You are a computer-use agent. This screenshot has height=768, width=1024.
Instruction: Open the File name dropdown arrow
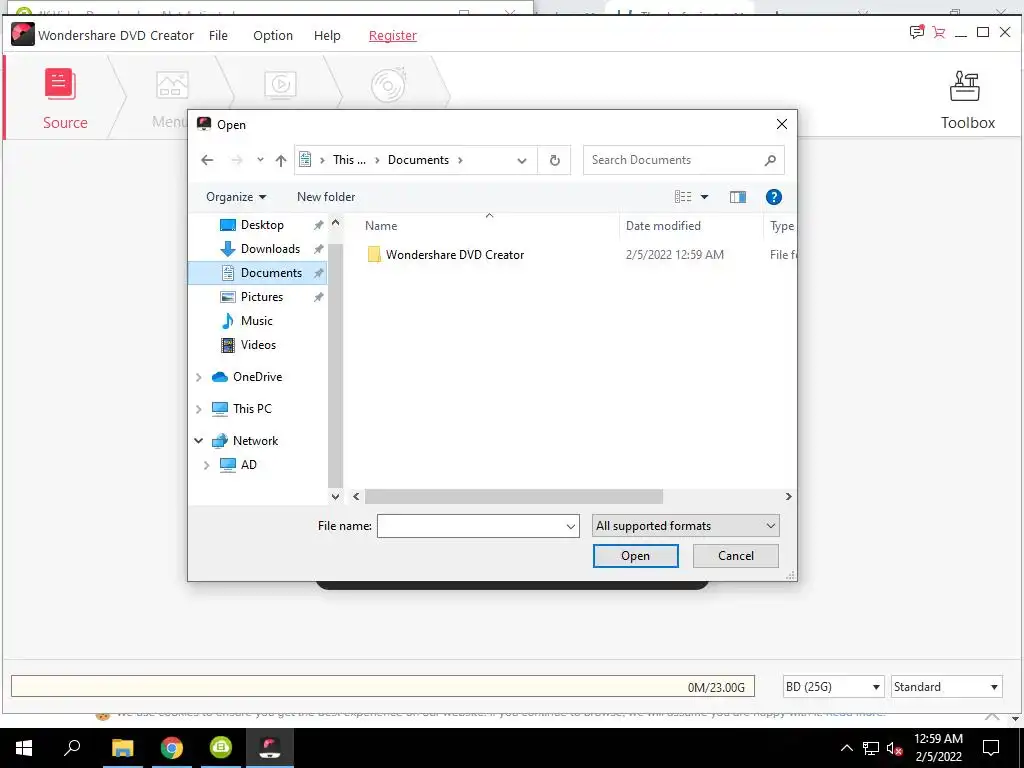[571, 526]
